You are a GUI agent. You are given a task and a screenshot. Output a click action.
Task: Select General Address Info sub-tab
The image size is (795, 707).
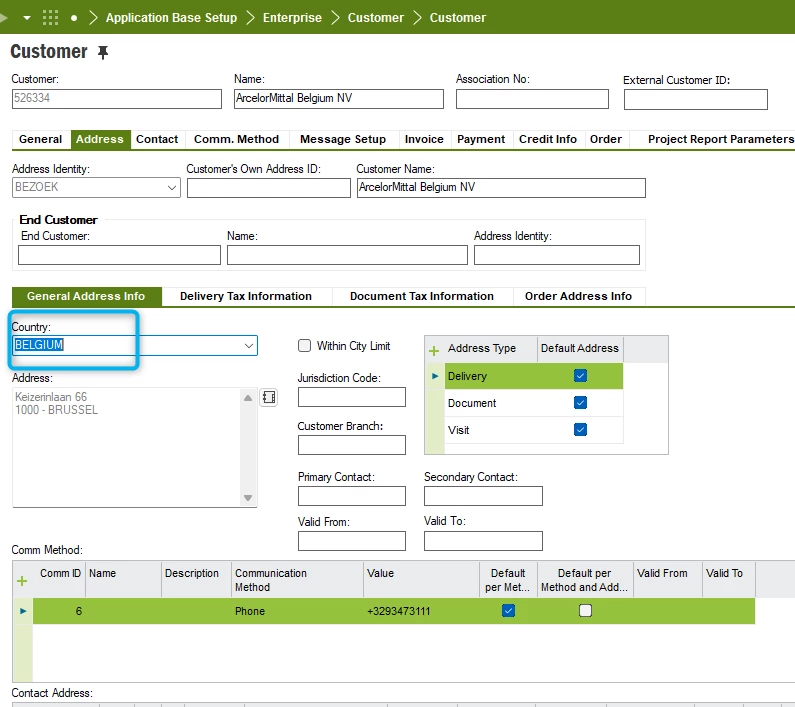86,296
